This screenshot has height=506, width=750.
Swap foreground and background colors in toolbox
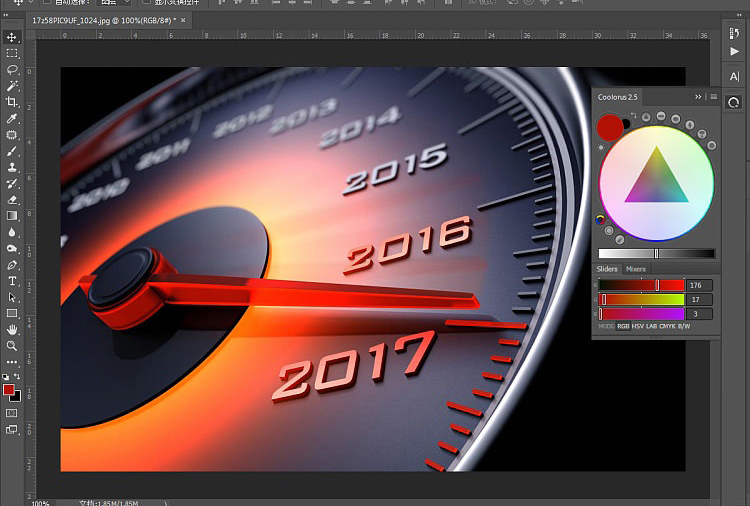coord(17,377)
